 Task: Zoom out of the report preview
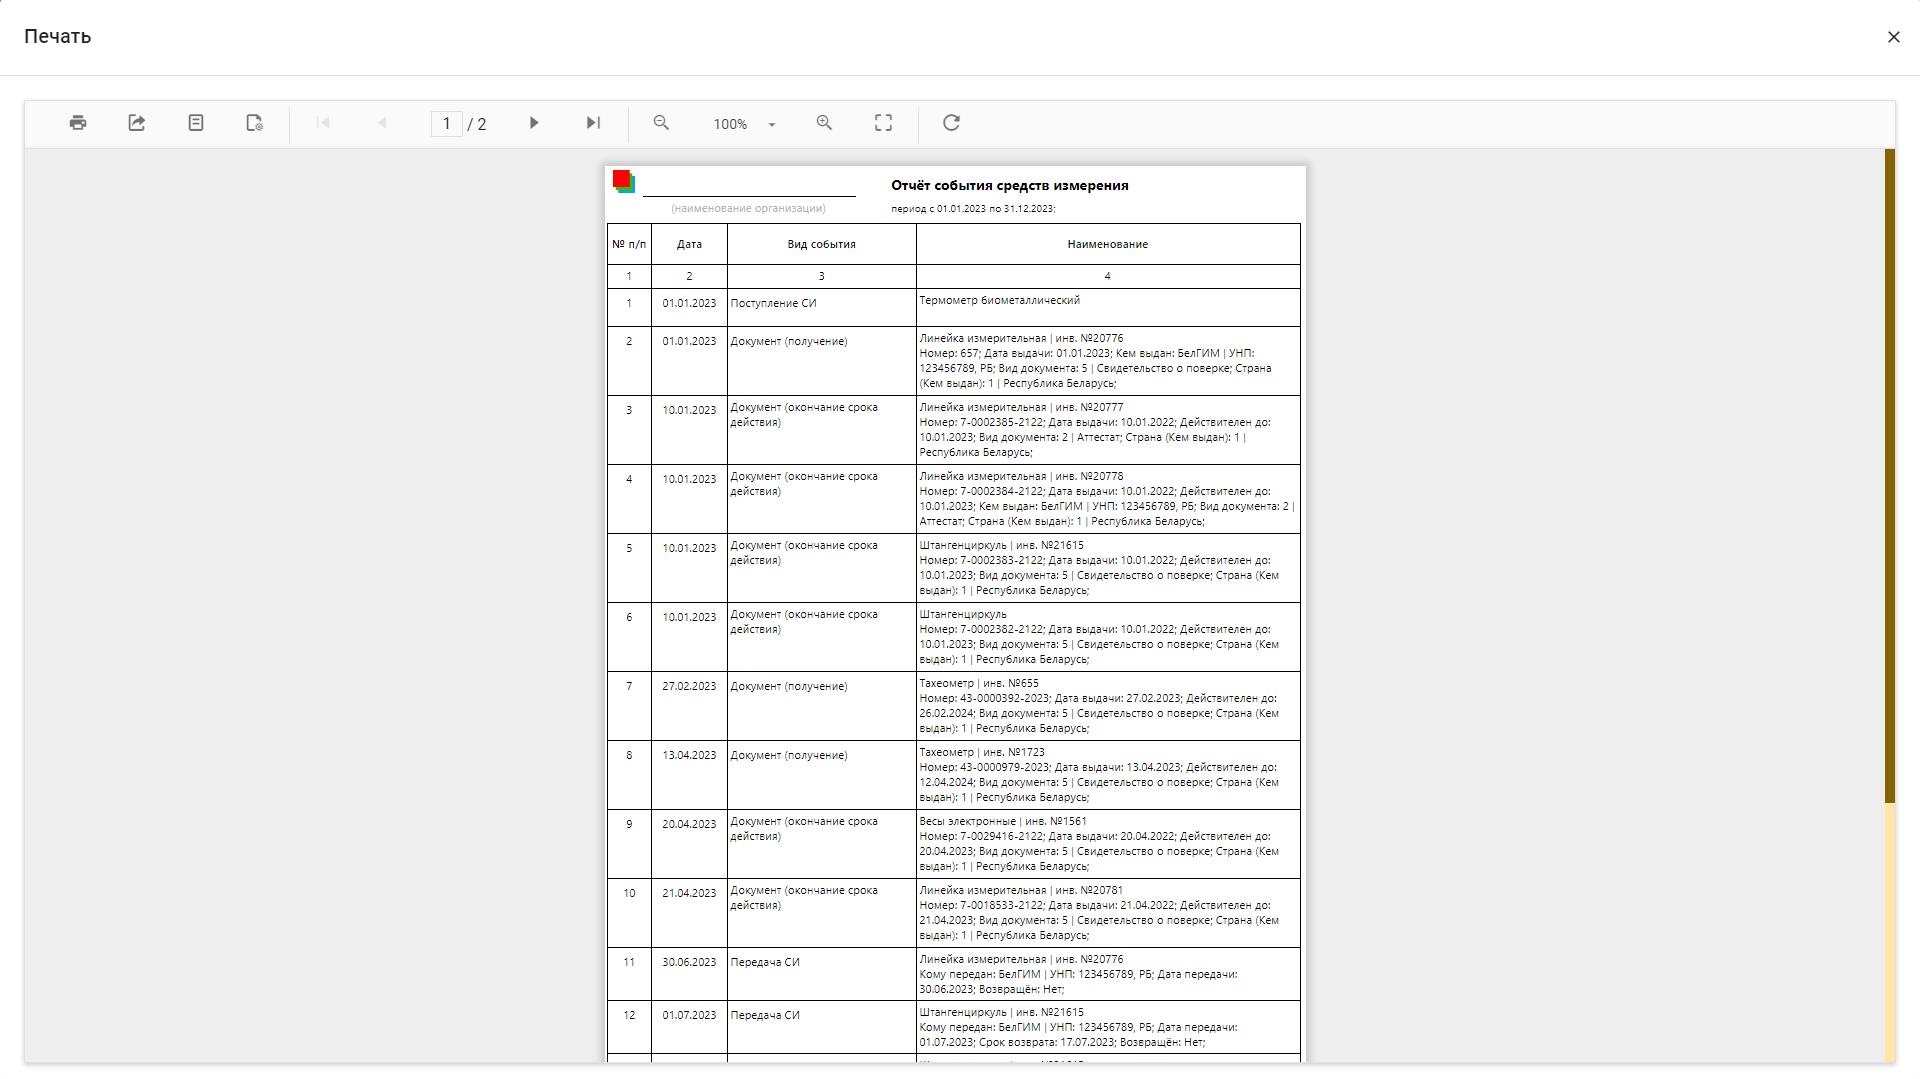click(x=661, y=123)
